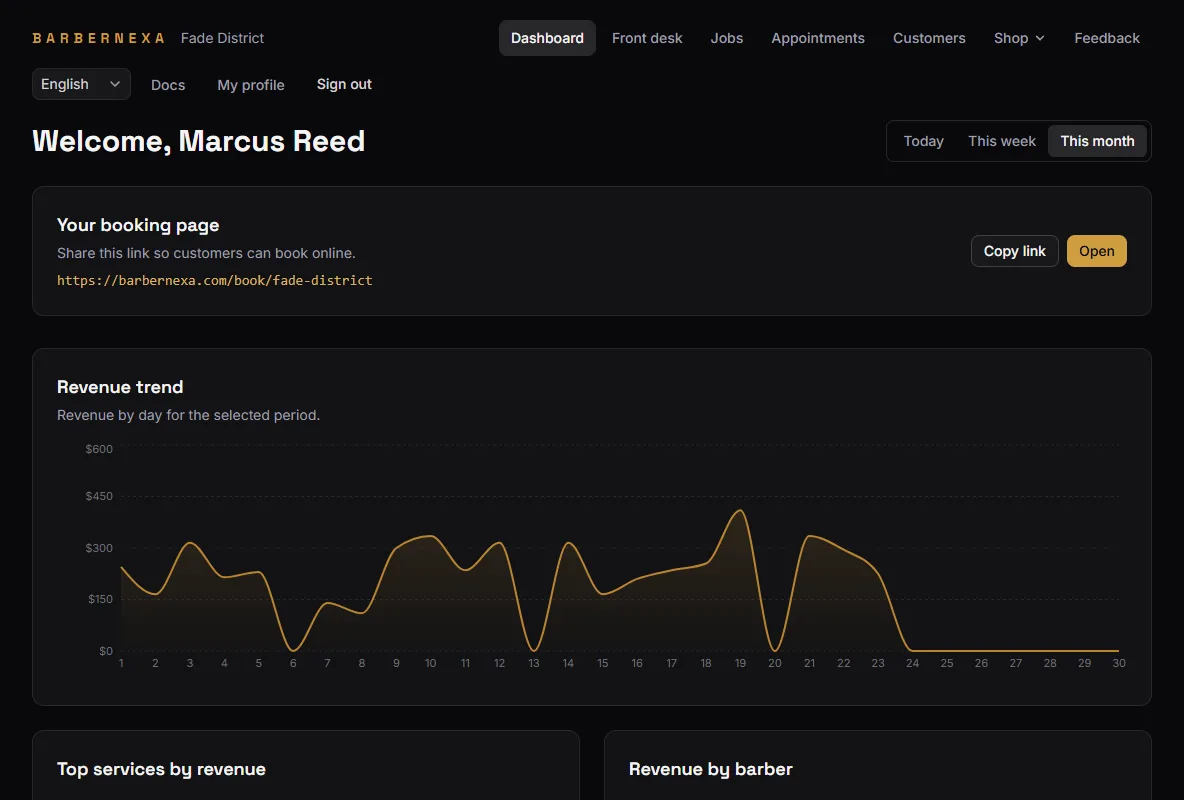Expand the Shop dropdown menu
Screen dimensions: 1184x800
[1019, 38]
